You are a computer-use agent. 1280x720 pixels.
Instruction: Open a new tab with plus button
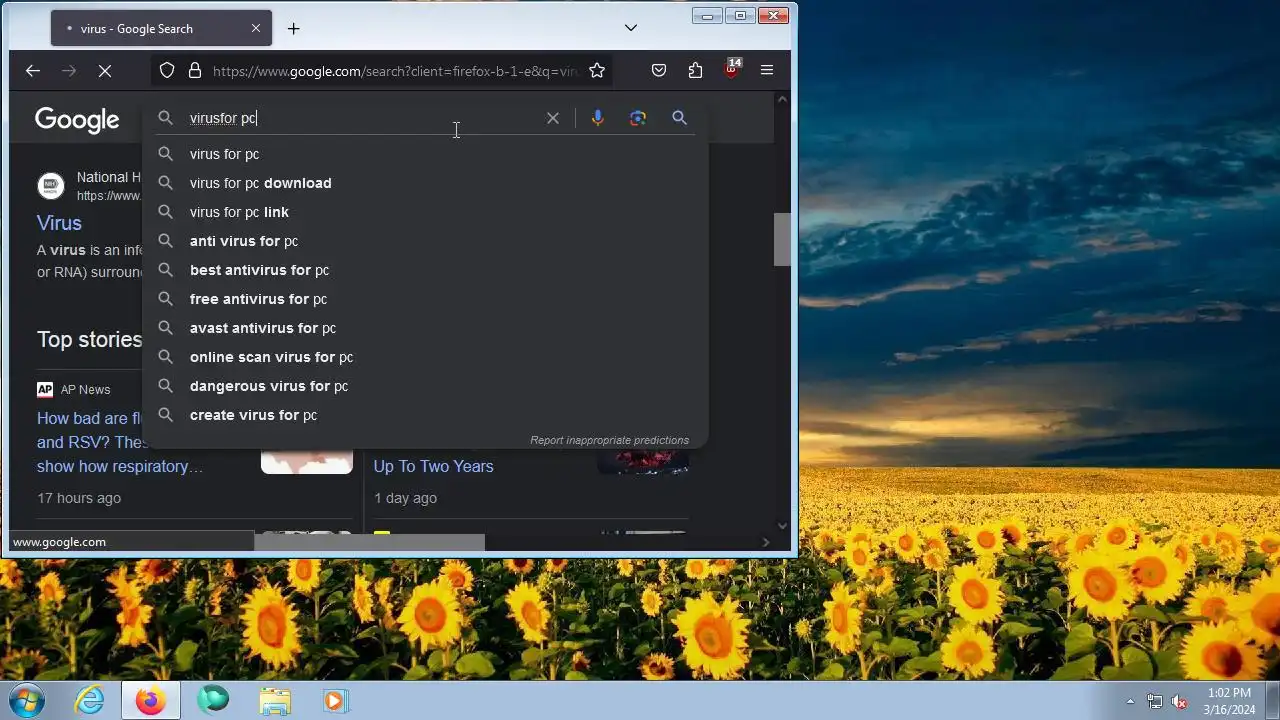click(x=293, y=28)
